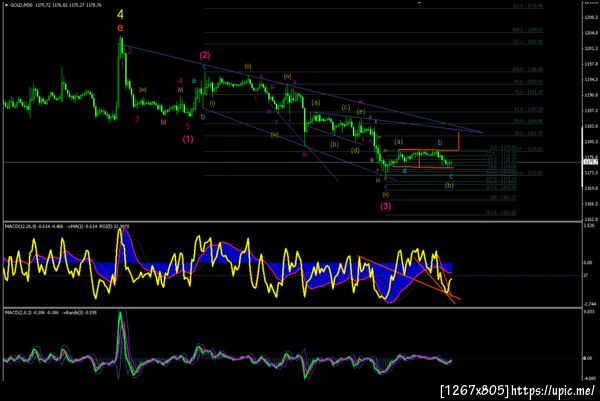The width and height of the screenshot is (600, 401).
Task: Select the yellow wave label "4"
Action: tap(120, 15)
